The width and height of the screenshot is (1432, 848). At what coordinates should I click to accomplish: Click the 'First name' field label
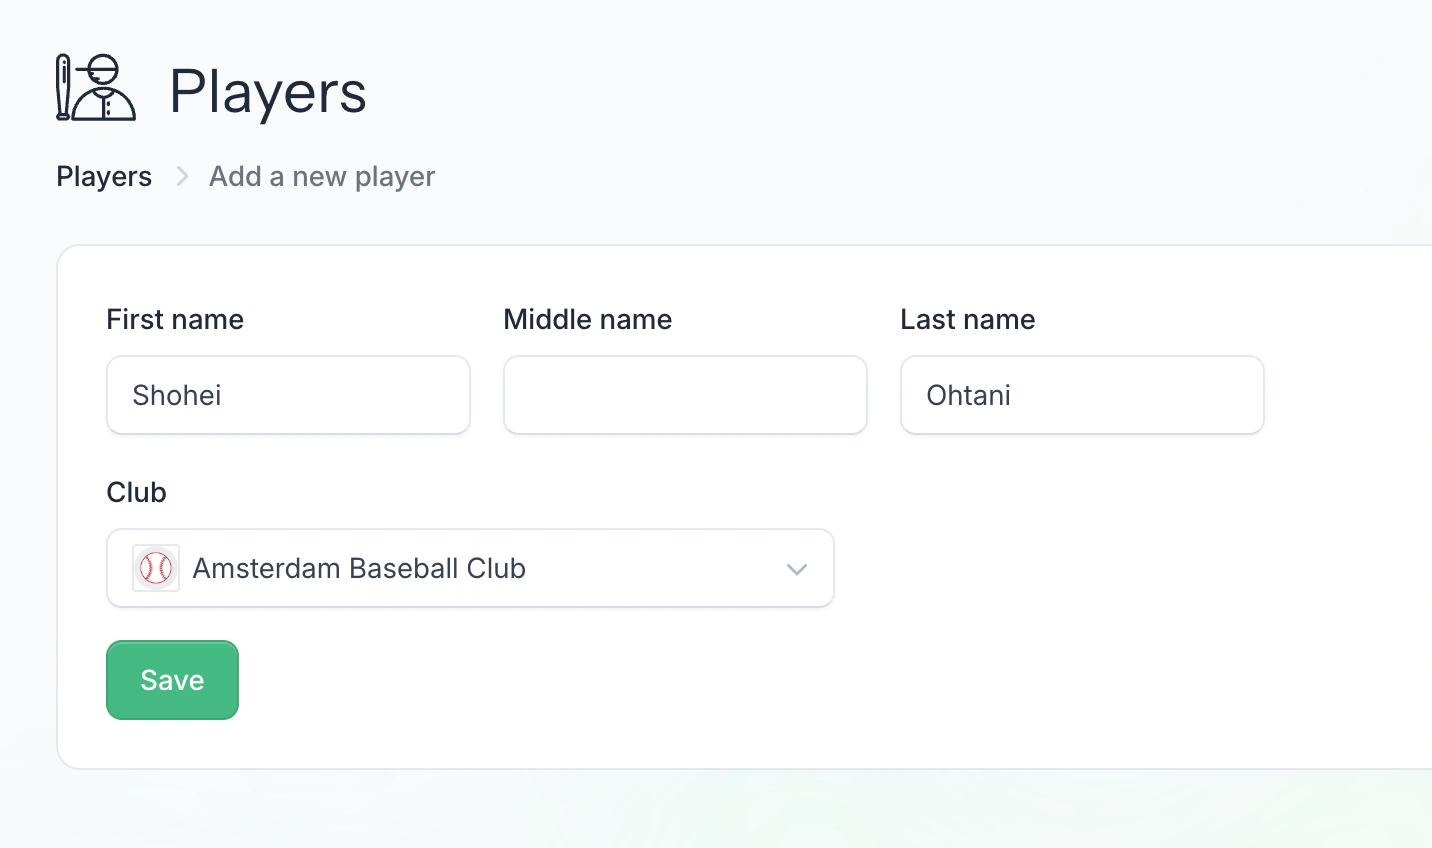(175, 320)
